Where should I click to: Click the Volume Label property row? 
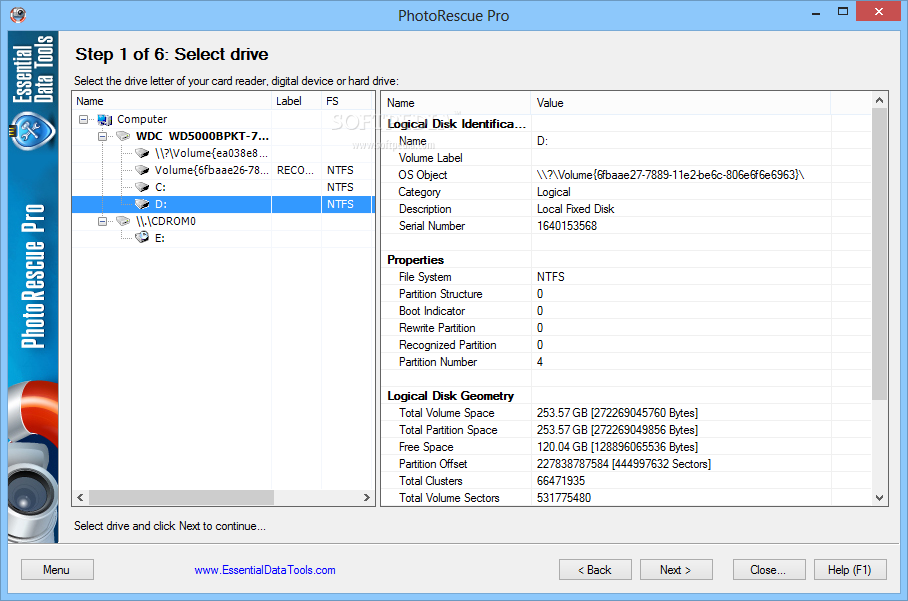coord(626,158)
